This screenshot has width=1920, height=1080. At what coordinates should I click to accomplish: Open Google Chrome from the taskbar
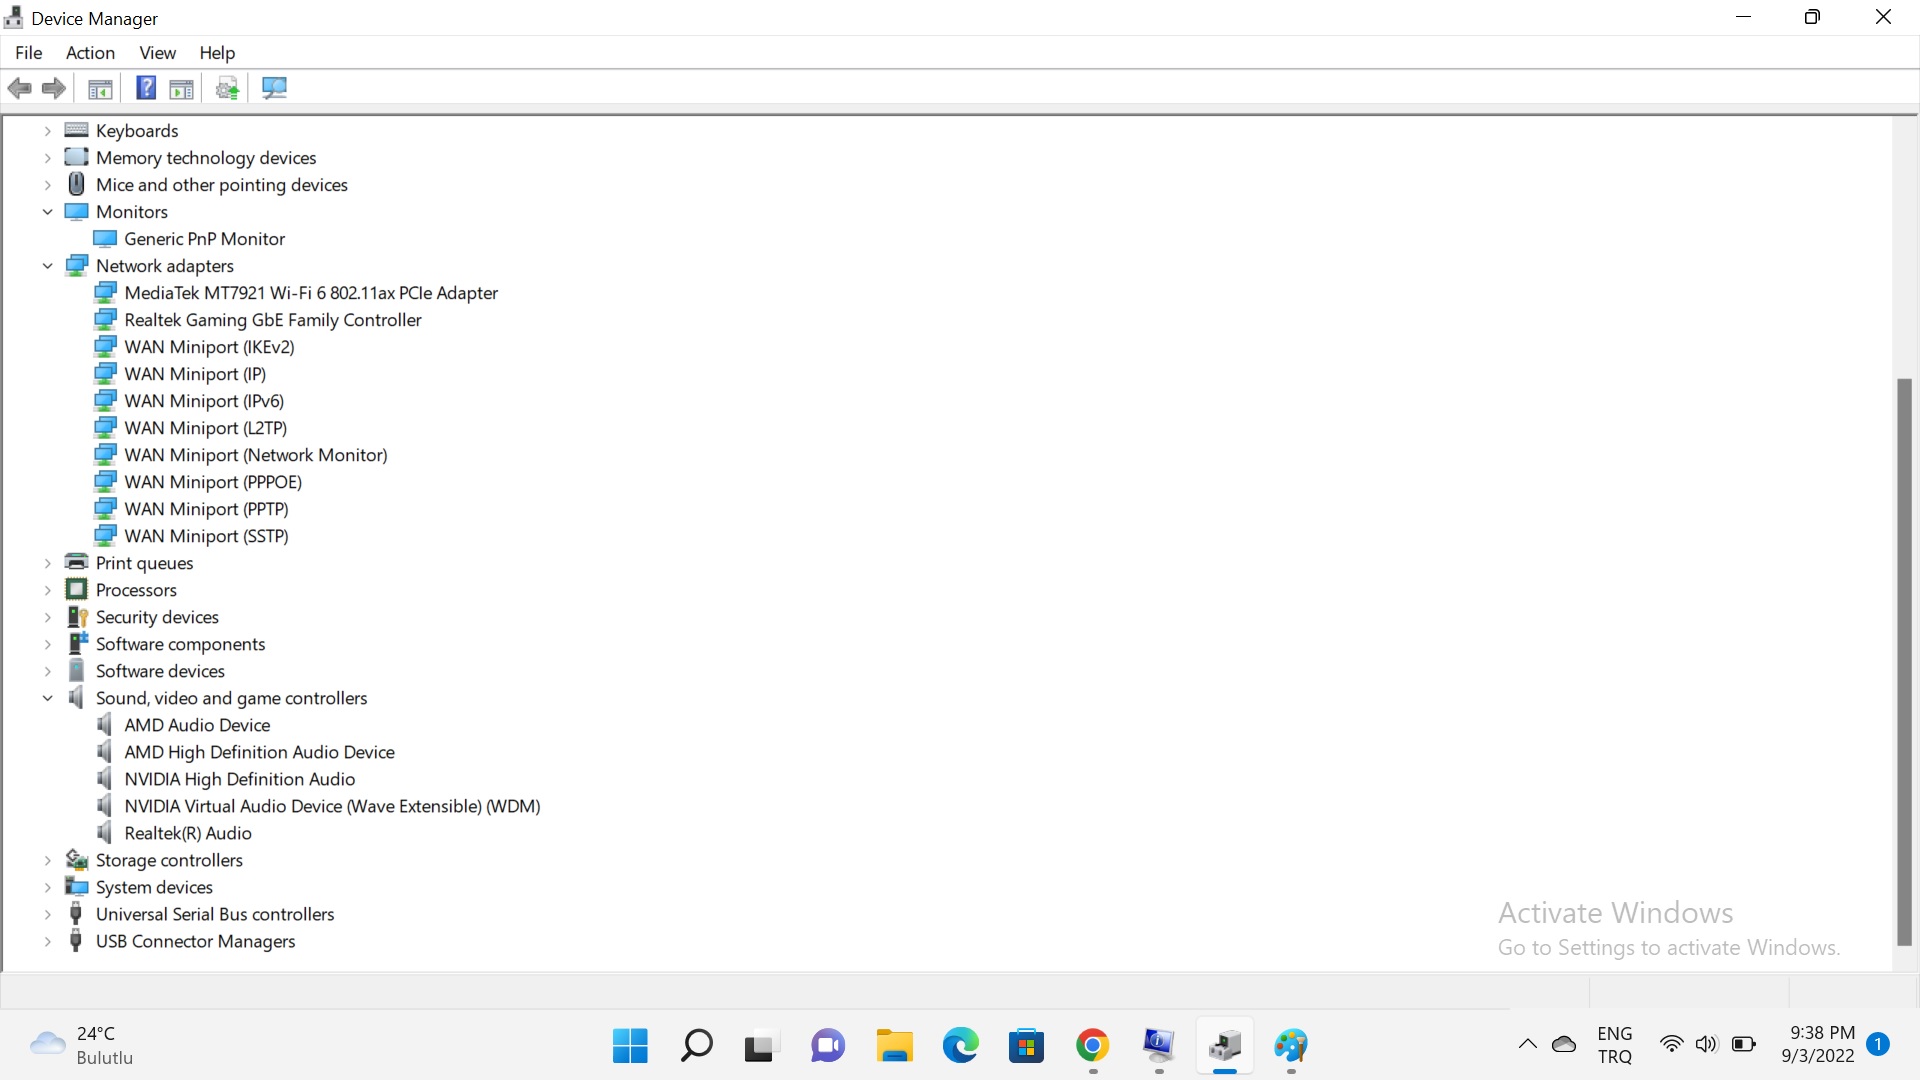click(x=1092, y=1046)
